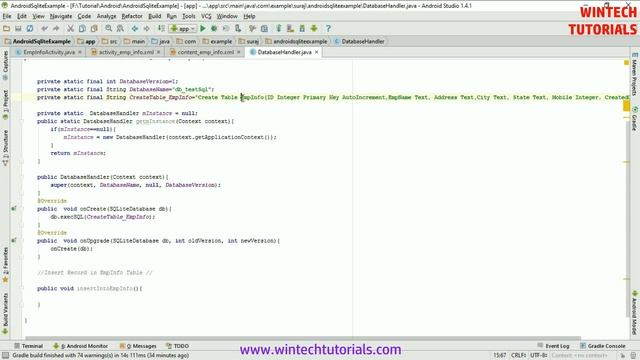Open the UTF-8 encoding selector
This screenshot has height=360, width=640.
pos(539,356)
